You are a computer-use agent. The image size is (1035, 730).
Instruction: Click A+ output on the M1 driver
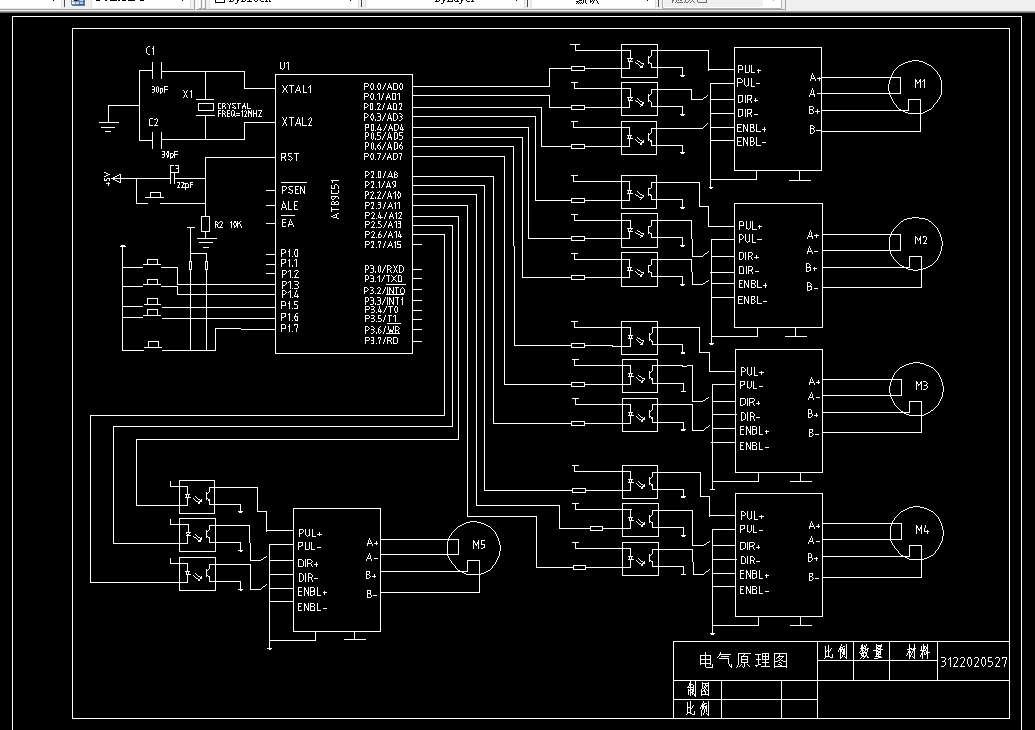click(815, 78)
